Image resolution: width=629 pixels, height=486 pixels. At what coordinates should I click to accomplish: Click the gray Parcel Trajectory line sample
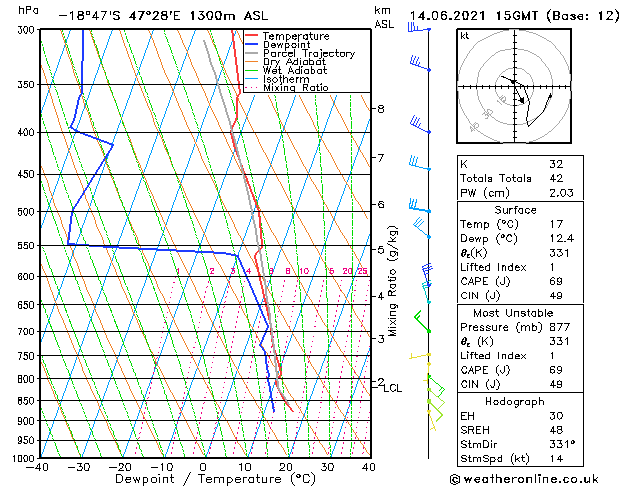click(x=252, y=53)
